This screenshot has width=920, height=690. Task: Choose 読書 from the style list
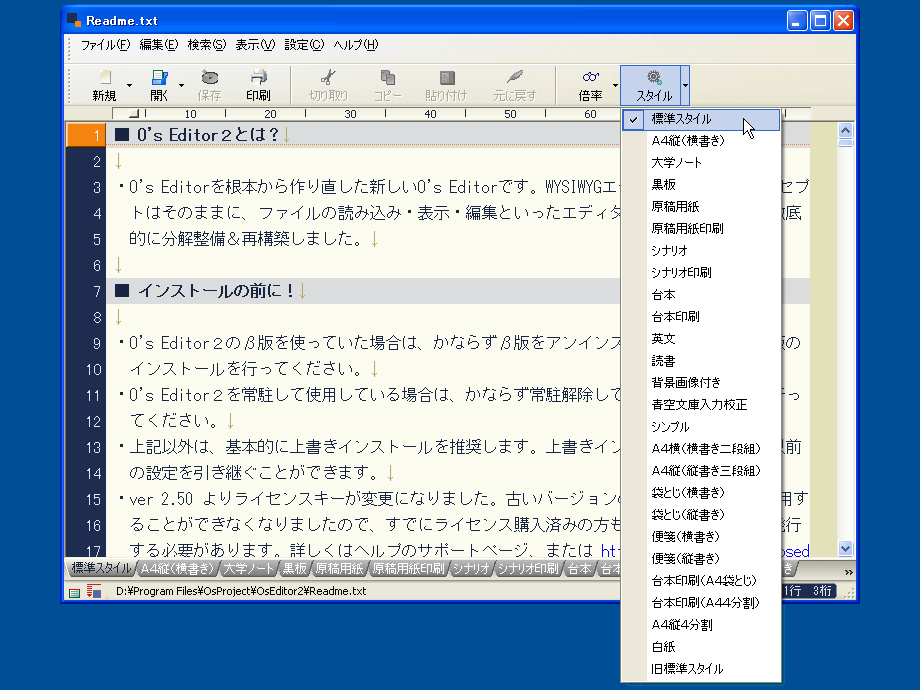(701, 361)
